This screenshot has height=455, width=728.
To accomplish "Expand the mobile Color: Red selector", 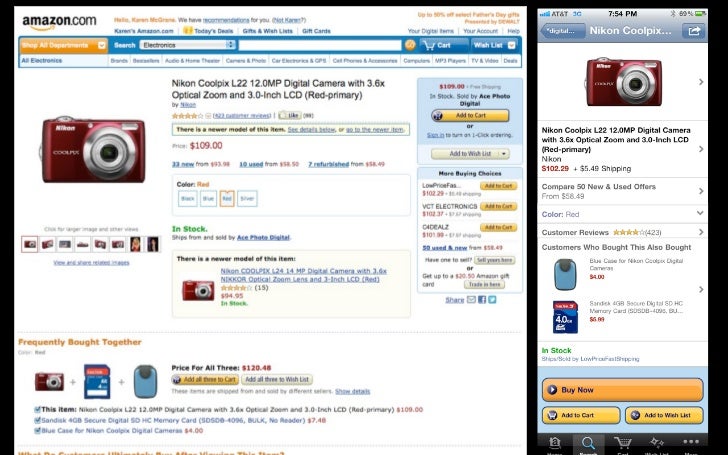I will pyautogui.click(x=622, y=214).
